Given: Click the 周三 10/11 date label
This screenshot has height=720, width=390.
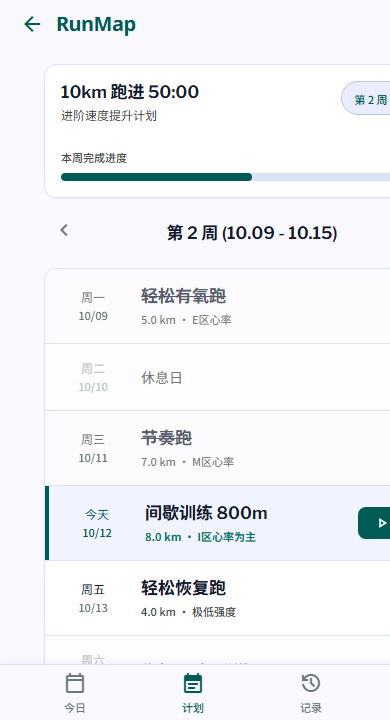Looking at the screenshot, I should (93, 449).
